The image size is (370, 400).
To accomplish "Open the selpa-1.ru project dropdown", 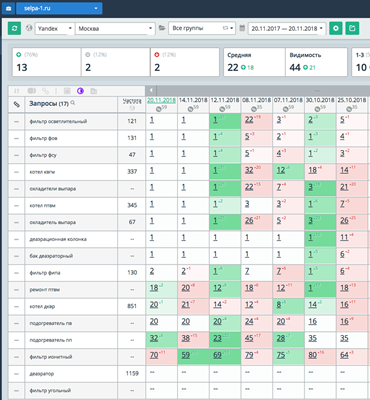I will [x=59, y=8].
